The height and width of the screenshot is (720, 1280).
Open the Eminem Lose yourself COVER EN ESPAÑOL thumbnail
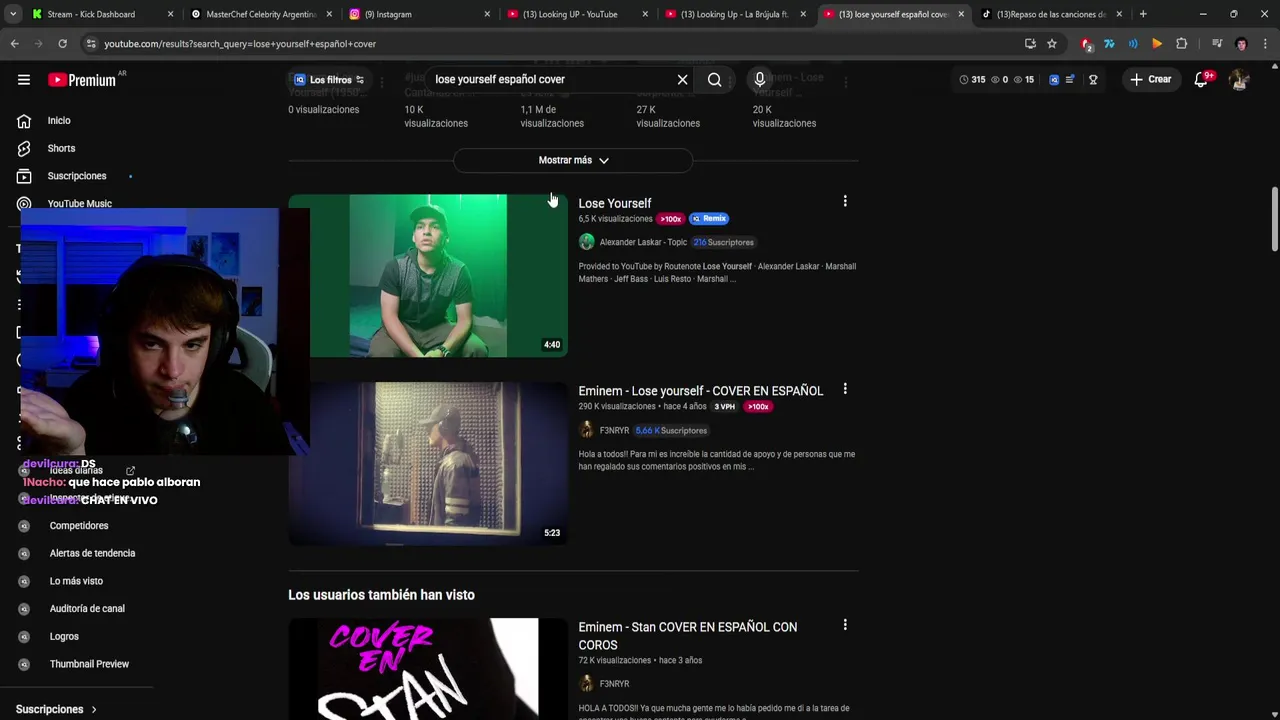coord(428,464)
